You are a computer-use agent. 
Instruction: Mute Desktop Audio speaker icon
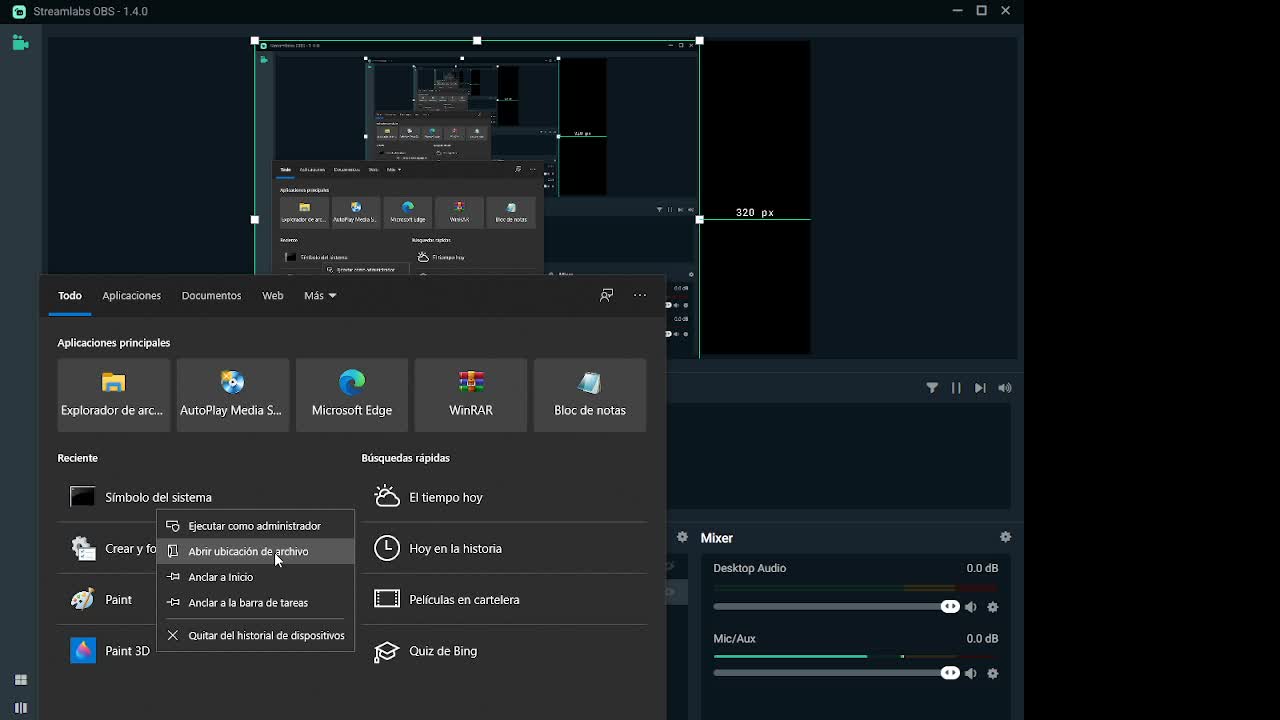[x=971, y=607]
